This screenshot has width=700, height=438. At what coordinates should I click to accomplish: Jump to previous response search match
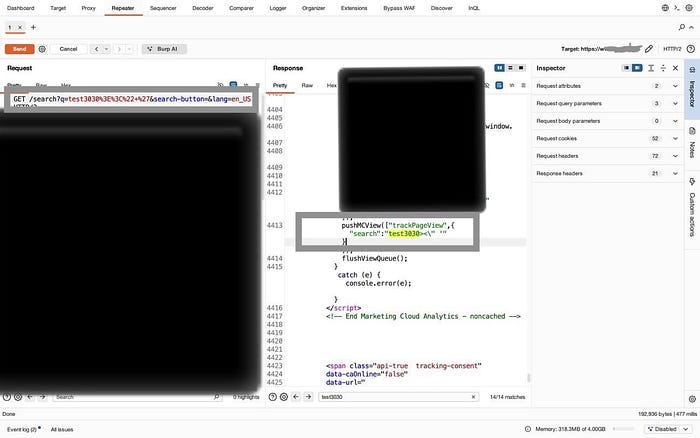296,396
